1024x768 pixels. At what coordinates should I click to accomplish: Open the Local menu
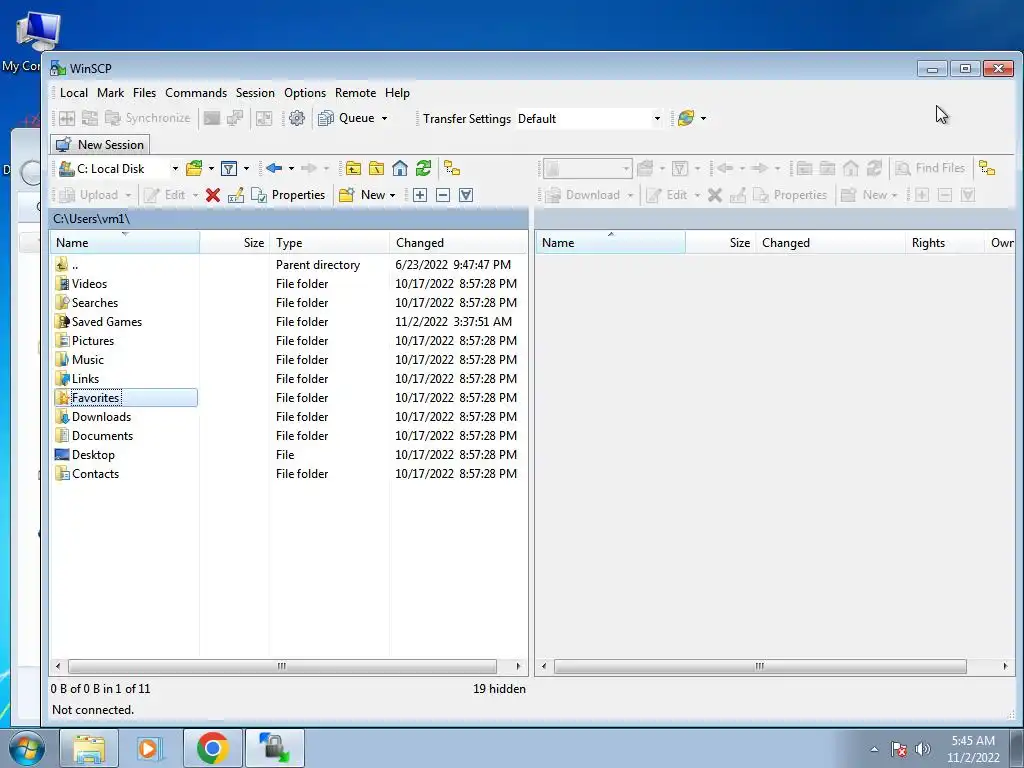point(74,93)
